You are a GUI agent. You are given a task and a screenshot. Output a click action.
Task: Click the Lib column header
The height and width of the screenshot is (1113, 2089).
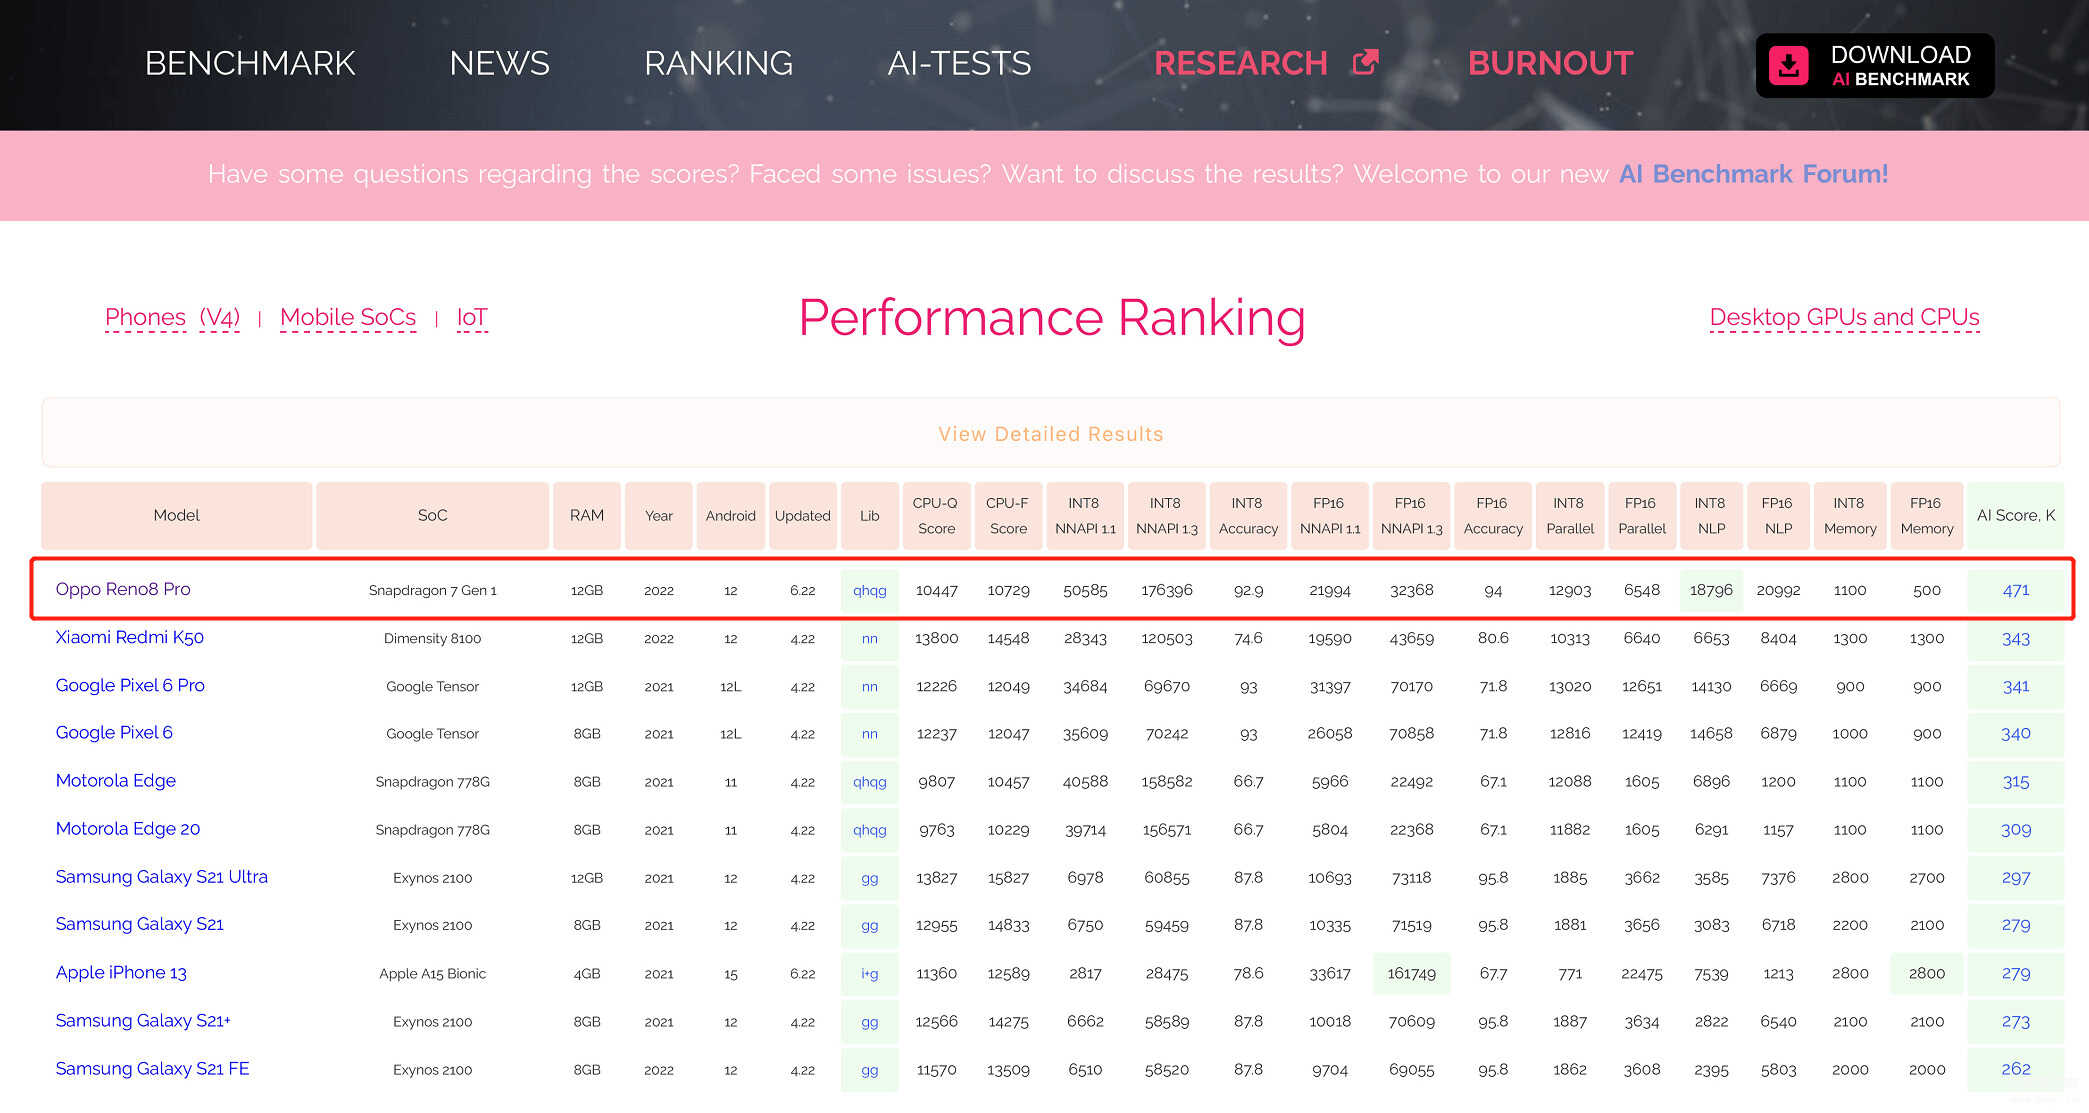[870, 515]
